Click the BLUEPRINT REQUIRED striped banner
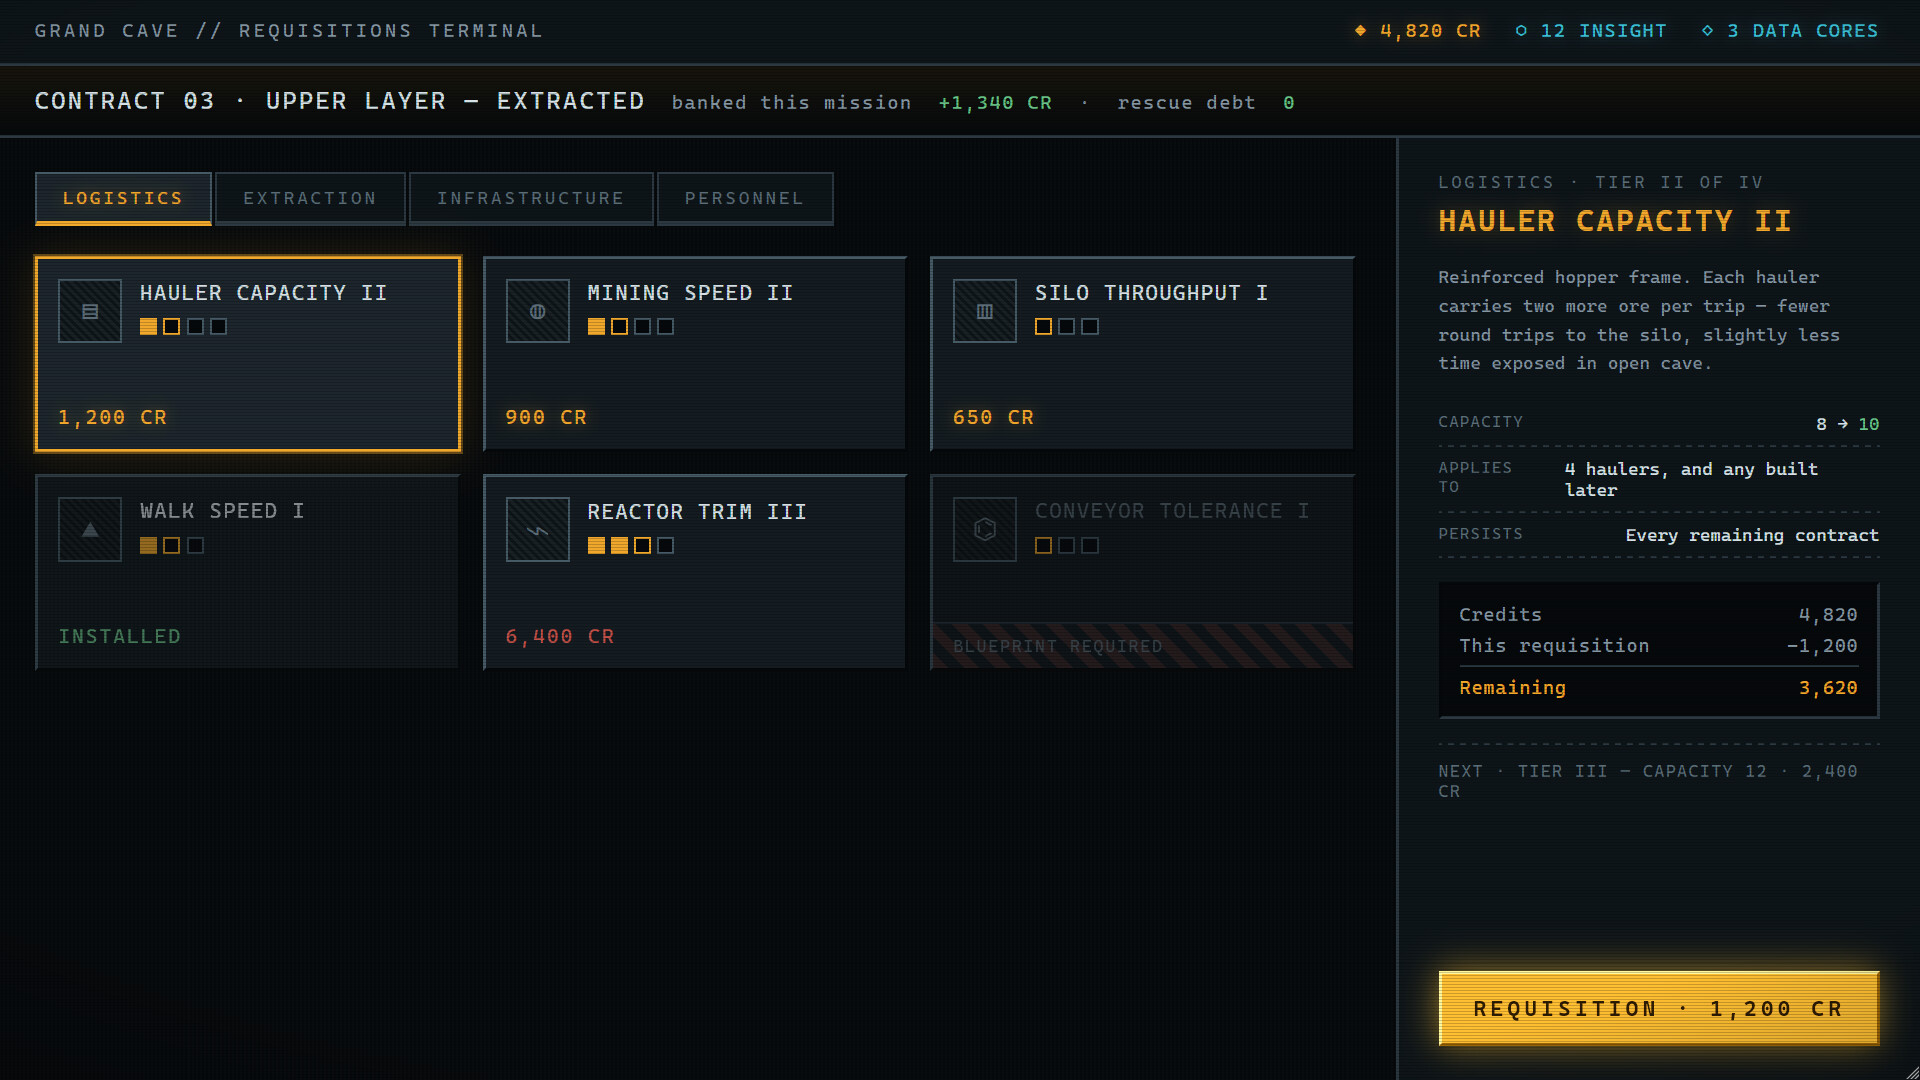This screenshot has height=1080, width=1920. coord(1142,646)
